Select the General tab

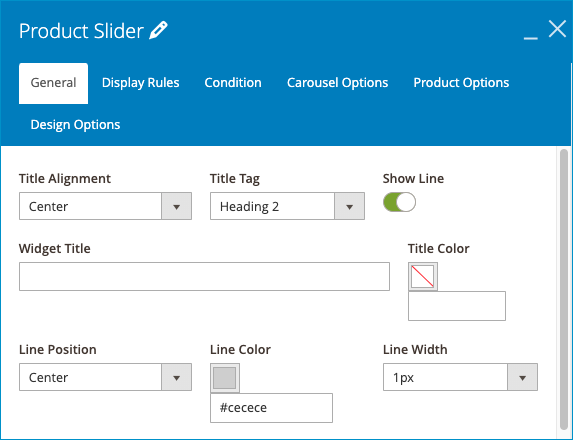[53, 83]
